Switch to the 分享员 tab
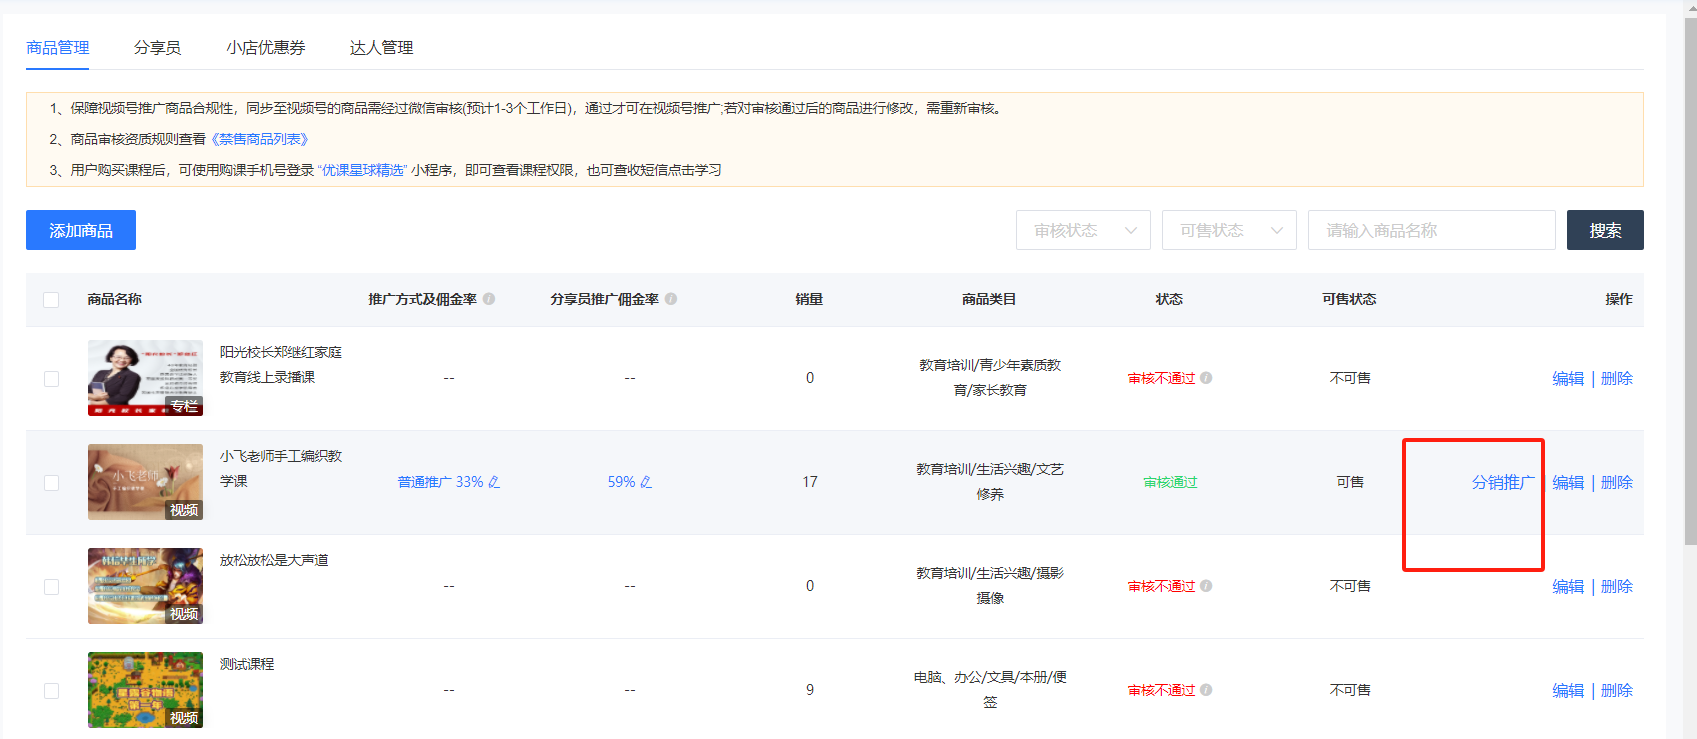Viewport: 1697px width, 739px height. [157, 48]
